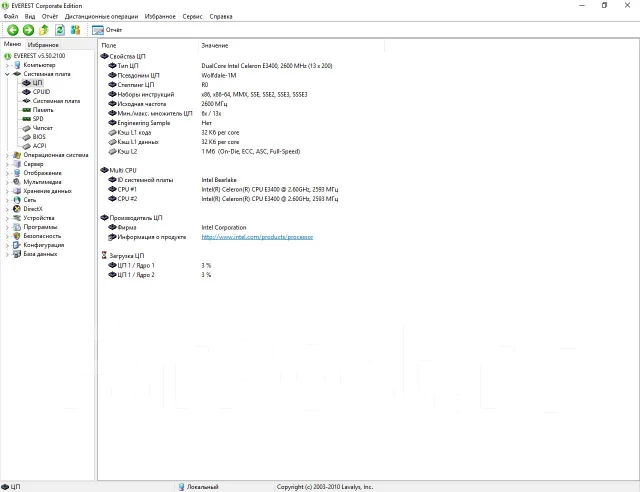
Task: Select the ЦП 1 / Ядро 1 row
Action: click(x=160, y=265)
